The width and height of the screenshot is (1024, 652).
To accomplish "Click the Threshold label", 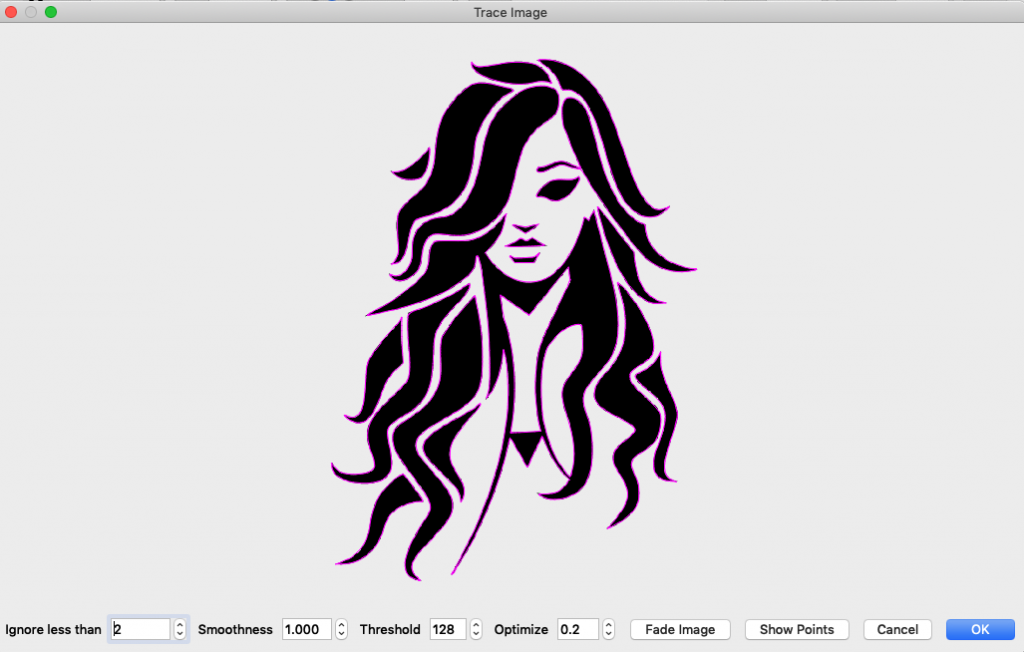I will 390,629.
